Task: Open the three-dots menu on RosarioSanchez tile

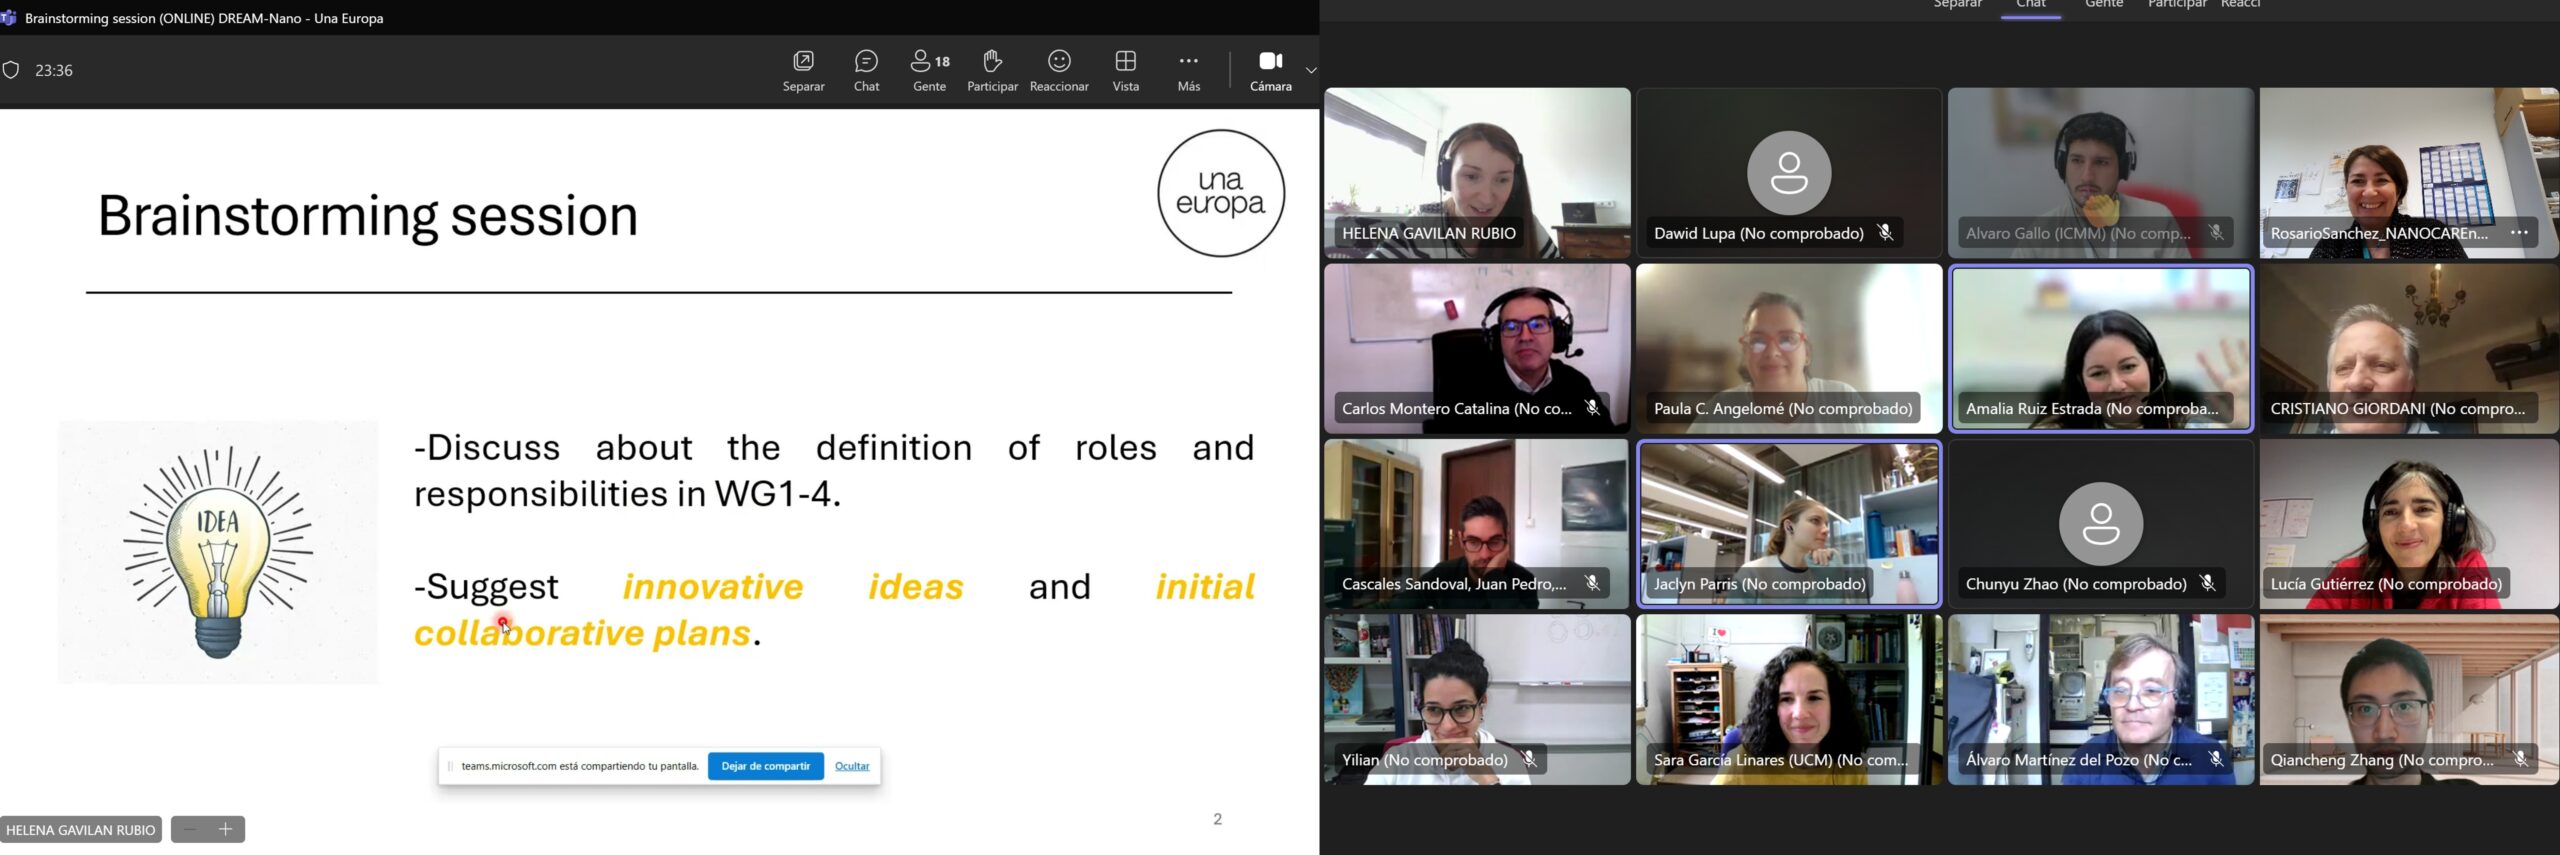Action: coord(2519,233)
